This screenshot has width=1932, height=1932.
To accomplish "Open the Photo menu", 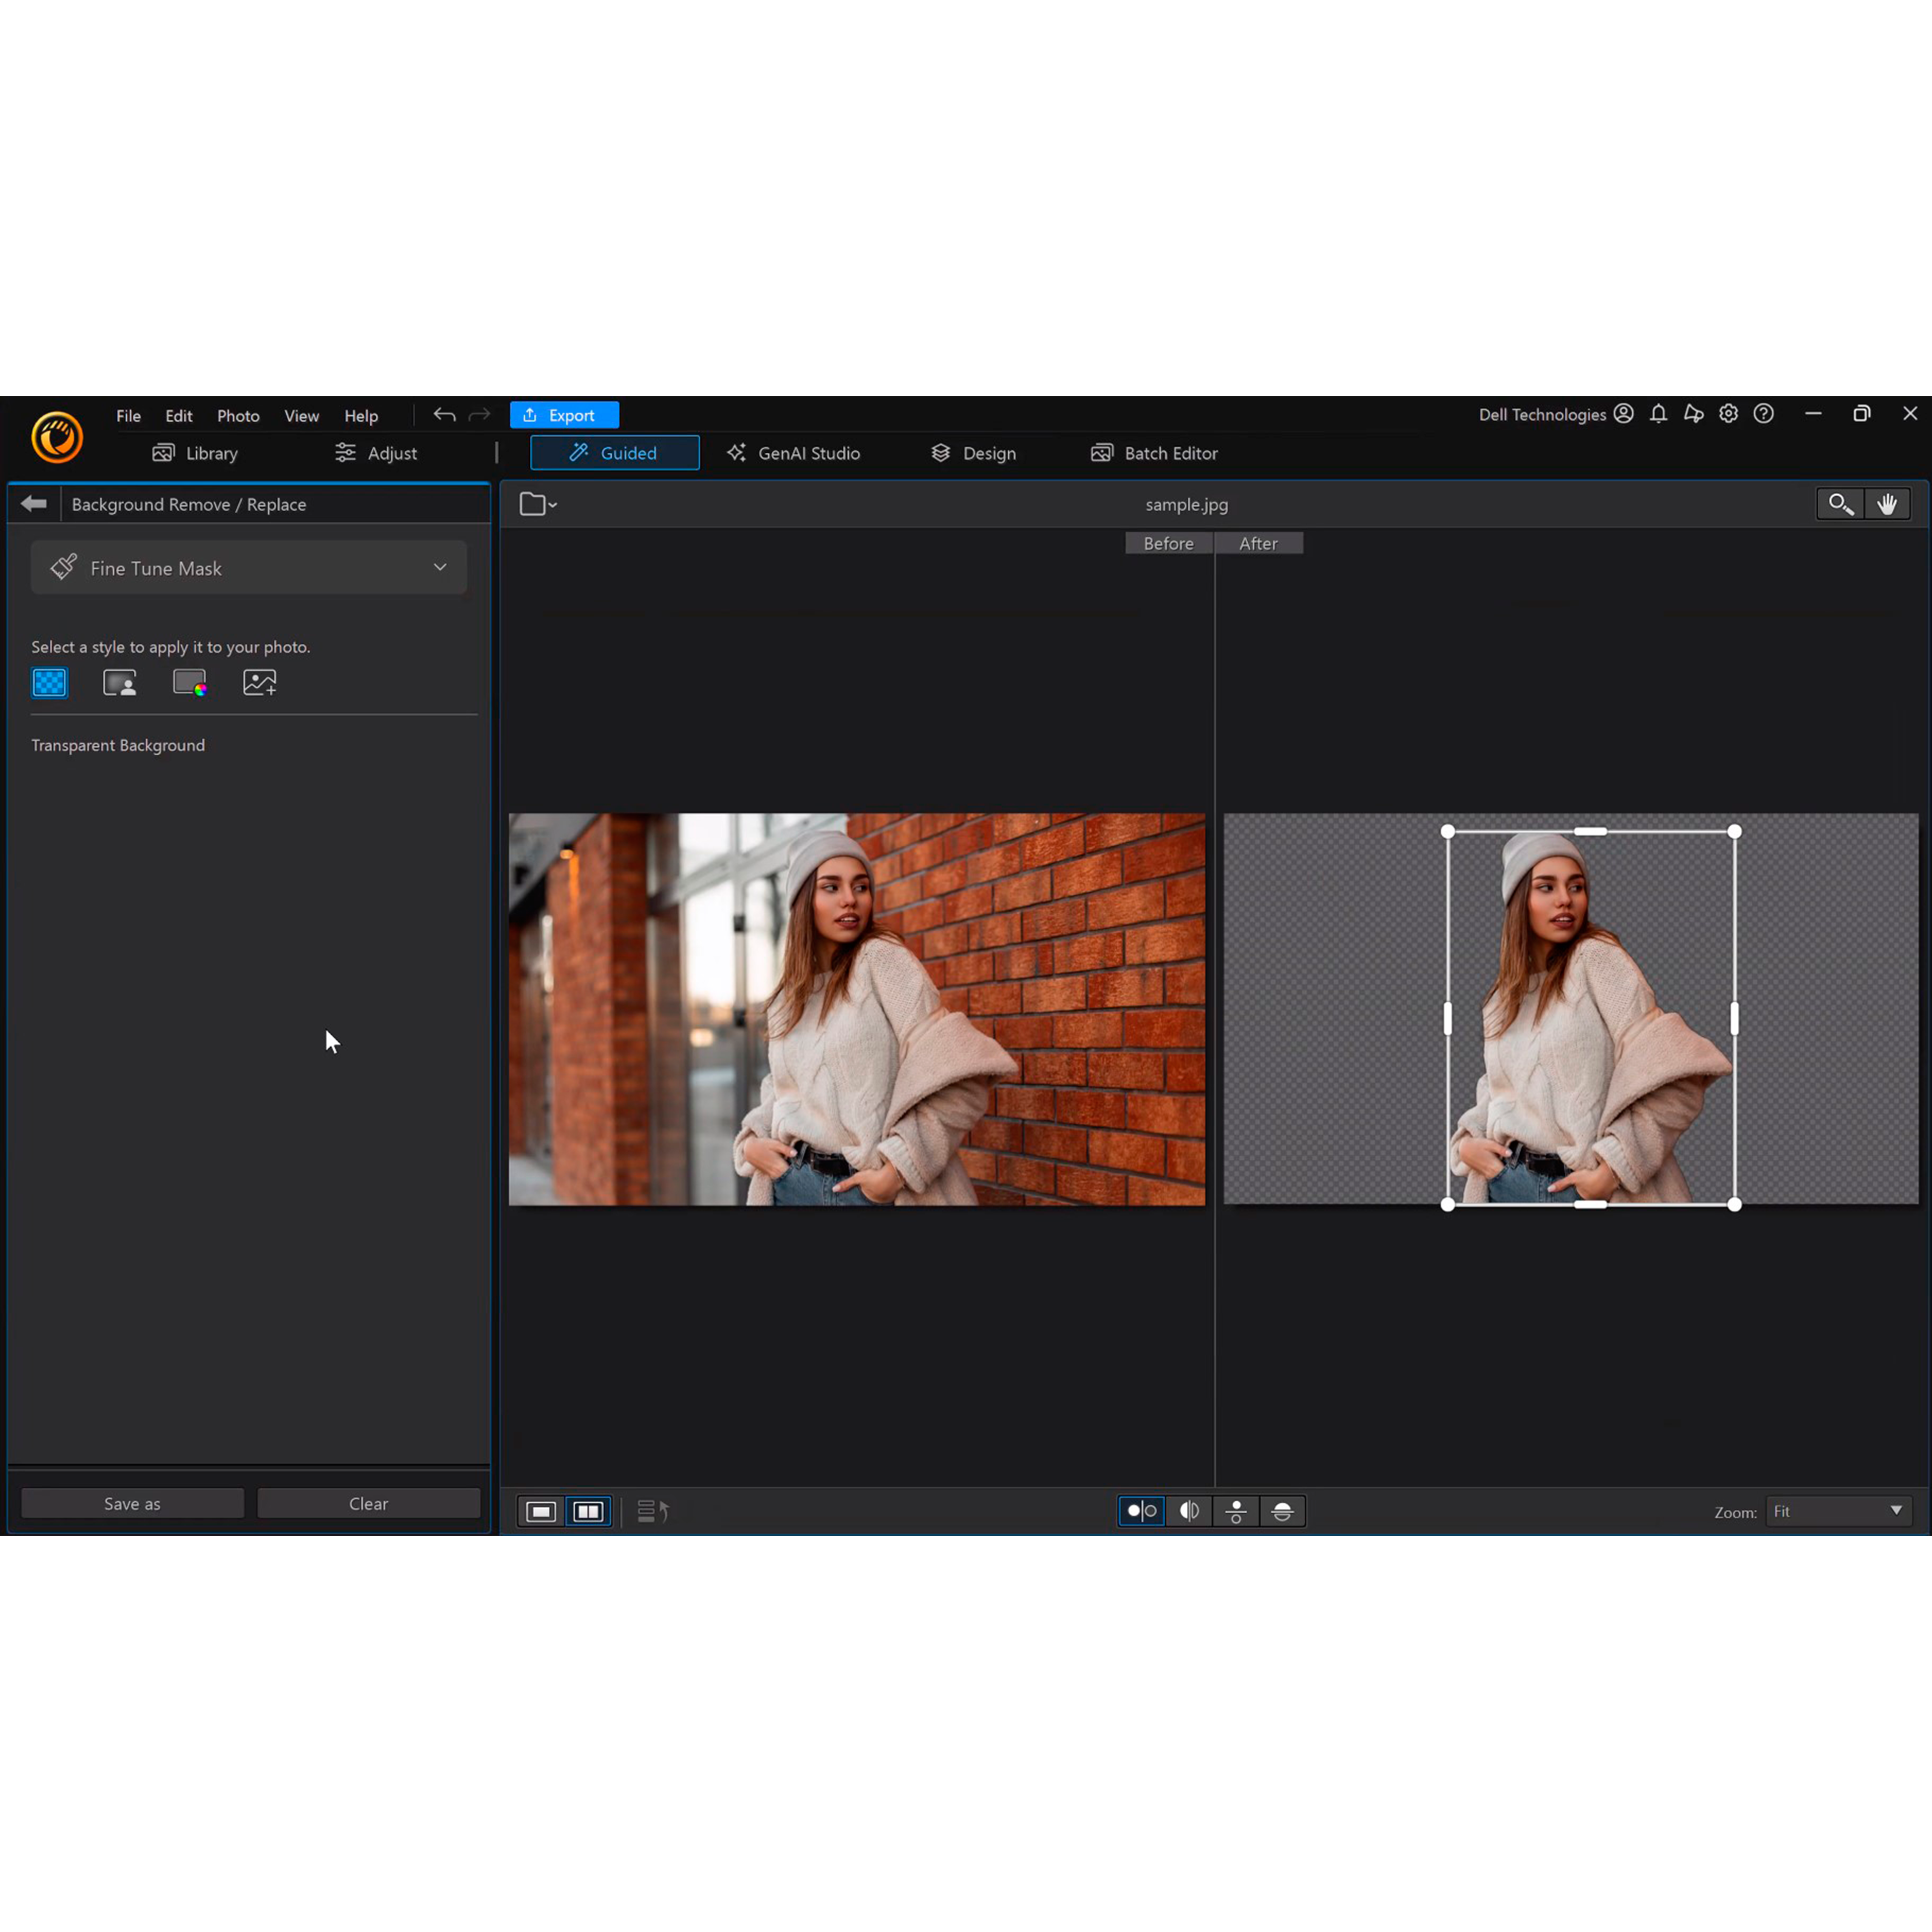I will tap(238, 415).
